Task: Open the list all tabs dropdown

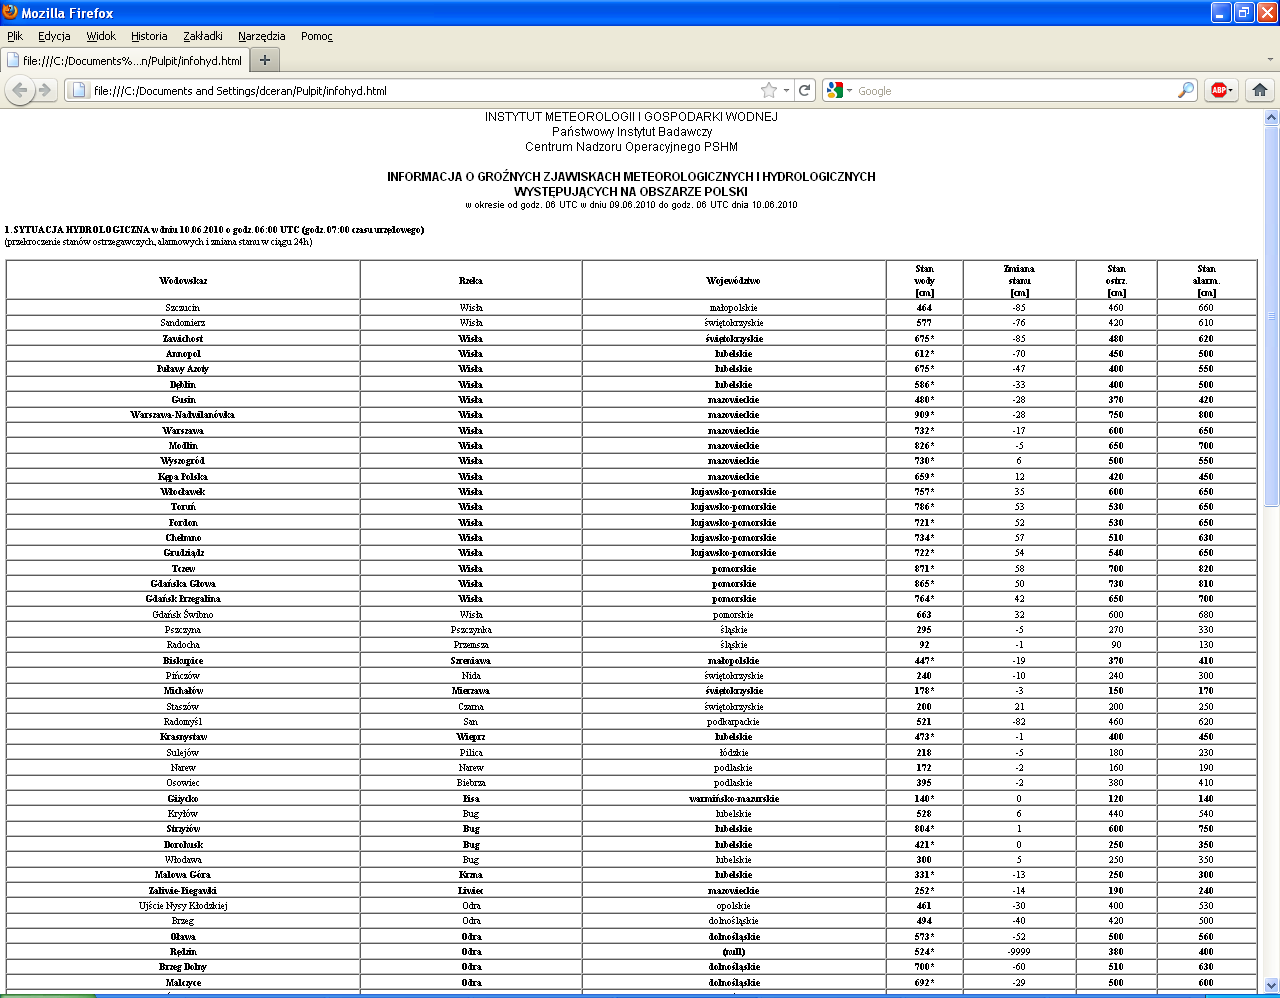Action: coord(1271,60)
